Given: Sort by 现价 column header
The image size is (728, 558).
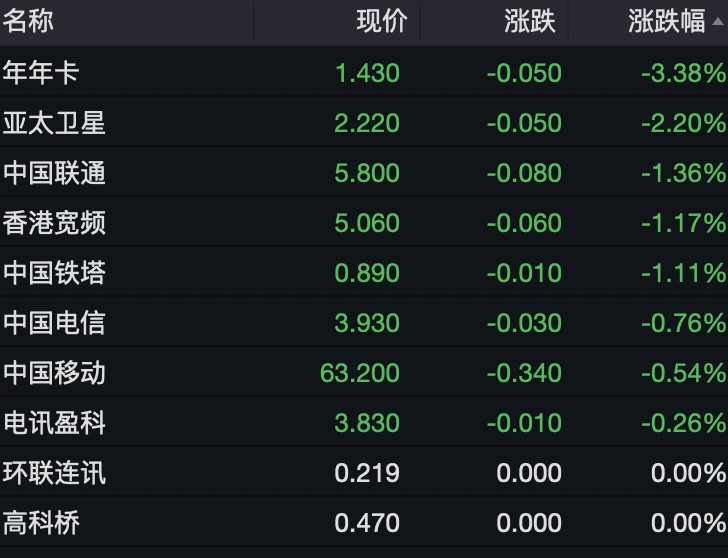Looking at the screenshot, I should pyautogui.click(x=382, y=22).
